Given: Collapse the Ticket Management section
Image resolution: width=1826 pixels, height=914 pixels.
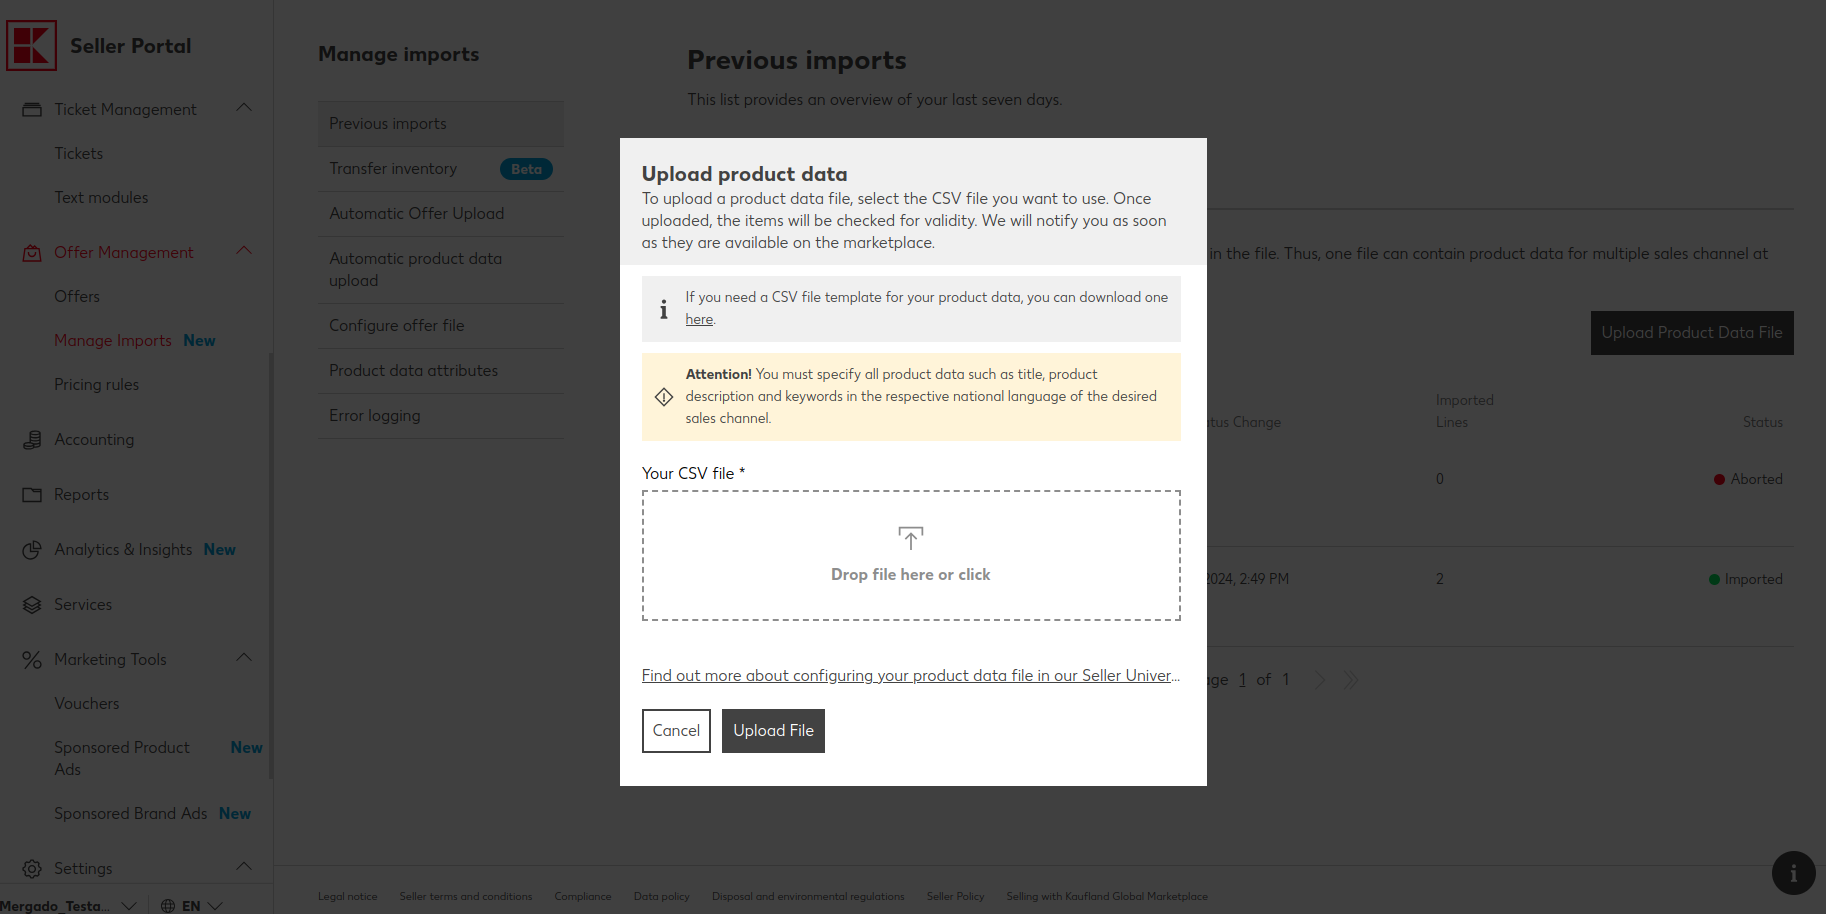Looking at the screenshot, I should coord(244,108).
